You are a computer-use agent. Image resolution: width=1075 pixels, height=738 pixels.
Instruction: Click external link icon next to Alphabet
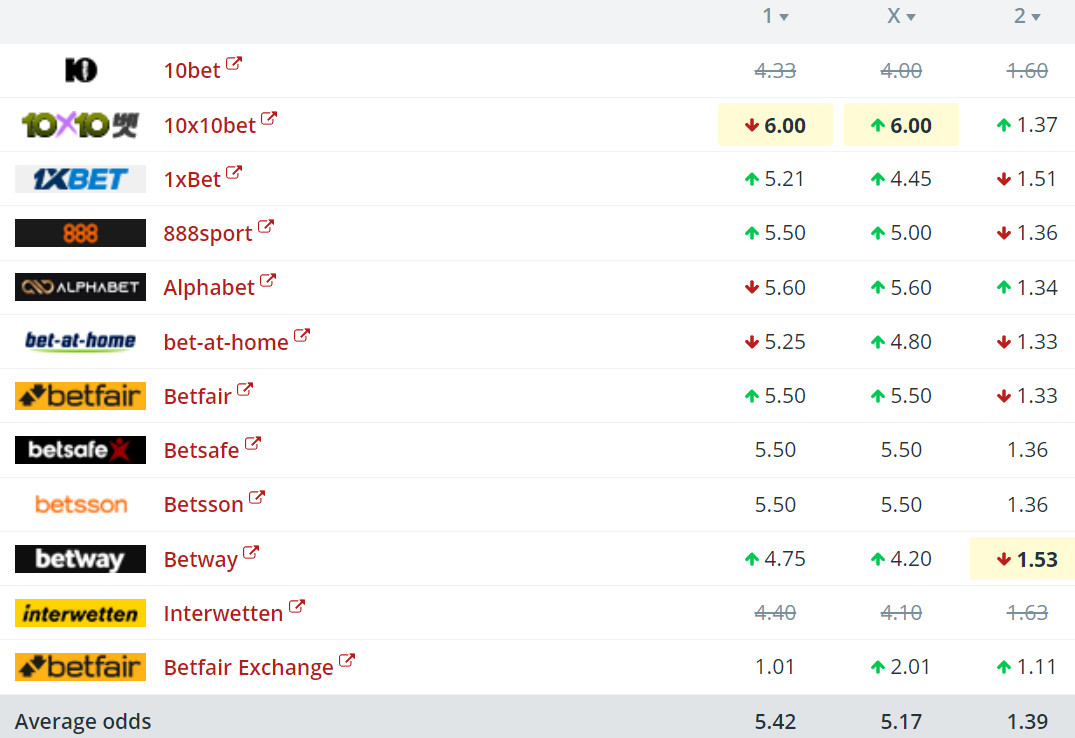(x=268, y=281)
